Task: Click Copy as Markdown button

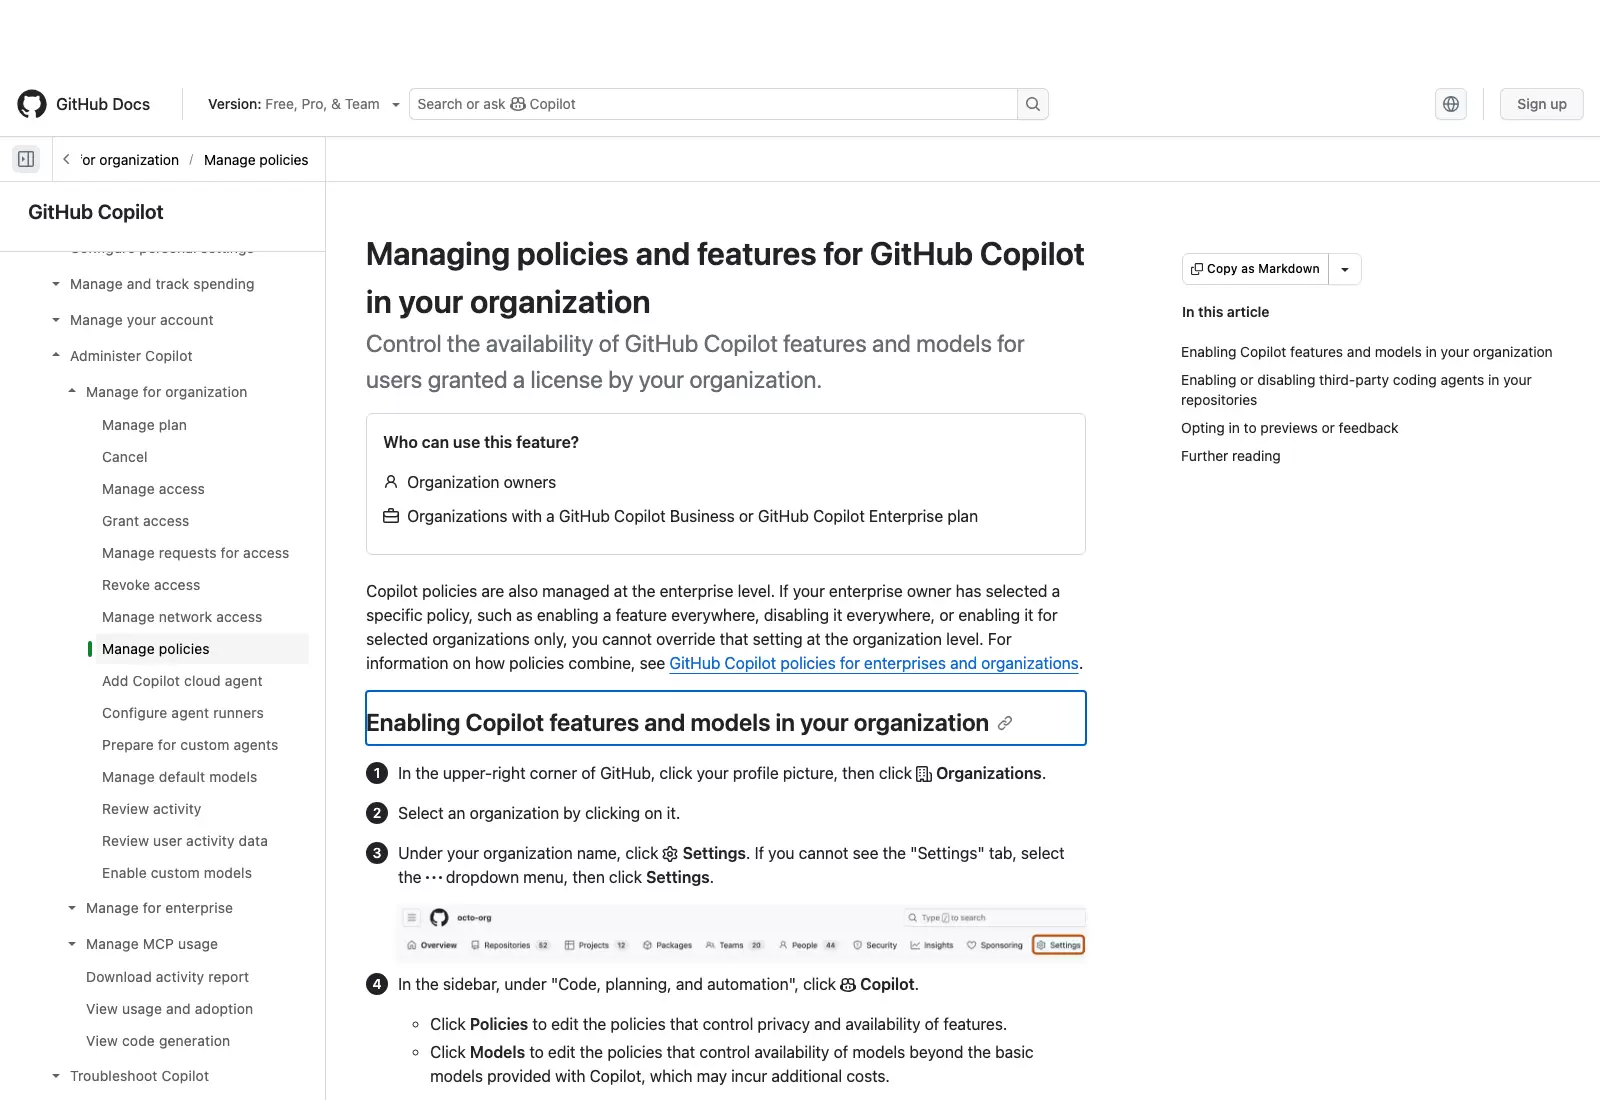Action: coord(1255,269)
